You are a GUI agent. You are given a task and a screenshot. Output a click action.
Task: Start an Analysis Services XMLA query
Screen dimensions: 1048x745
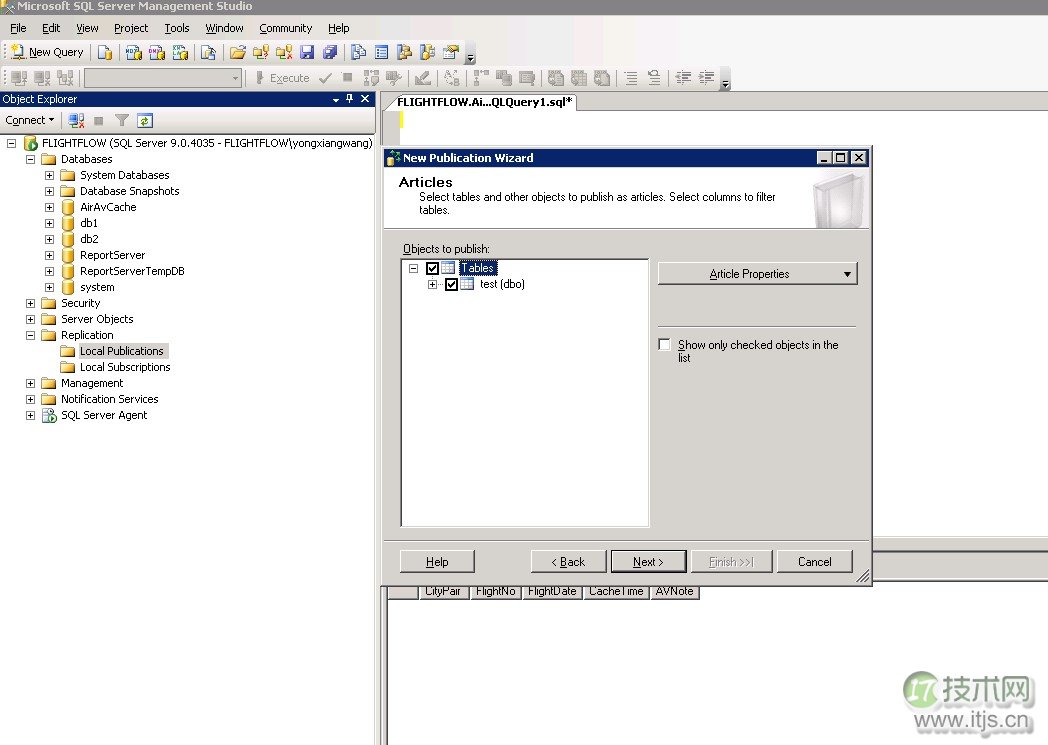tap(180, 52)
